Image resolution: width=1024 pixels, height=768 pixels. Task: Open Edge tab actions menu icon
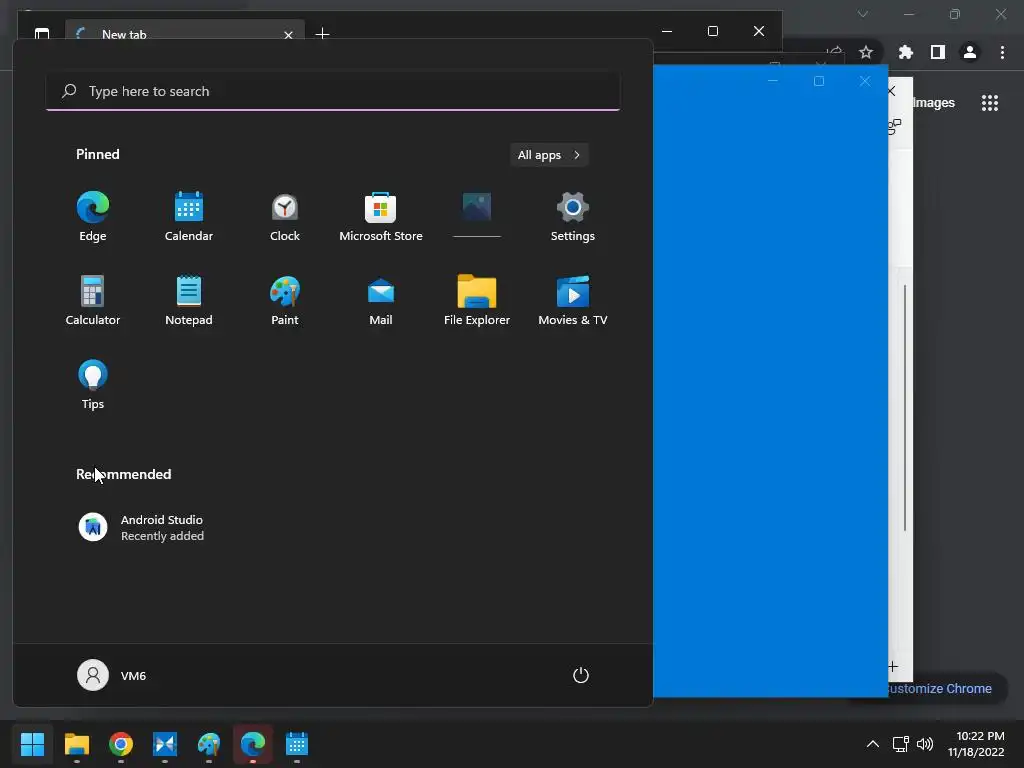pos(42,34)
